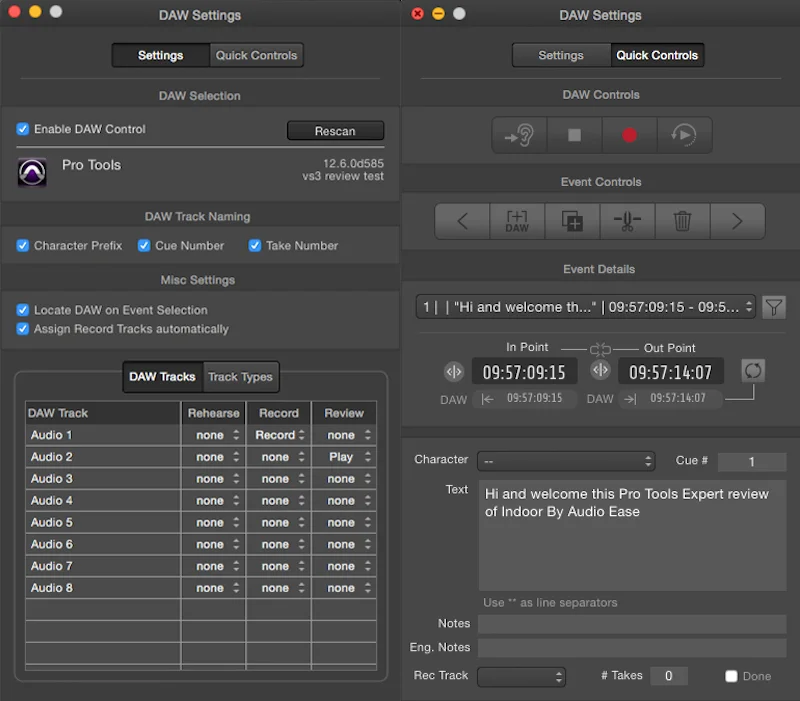
Task: Select the Audio 4 track row
Action: coord(201,501)
